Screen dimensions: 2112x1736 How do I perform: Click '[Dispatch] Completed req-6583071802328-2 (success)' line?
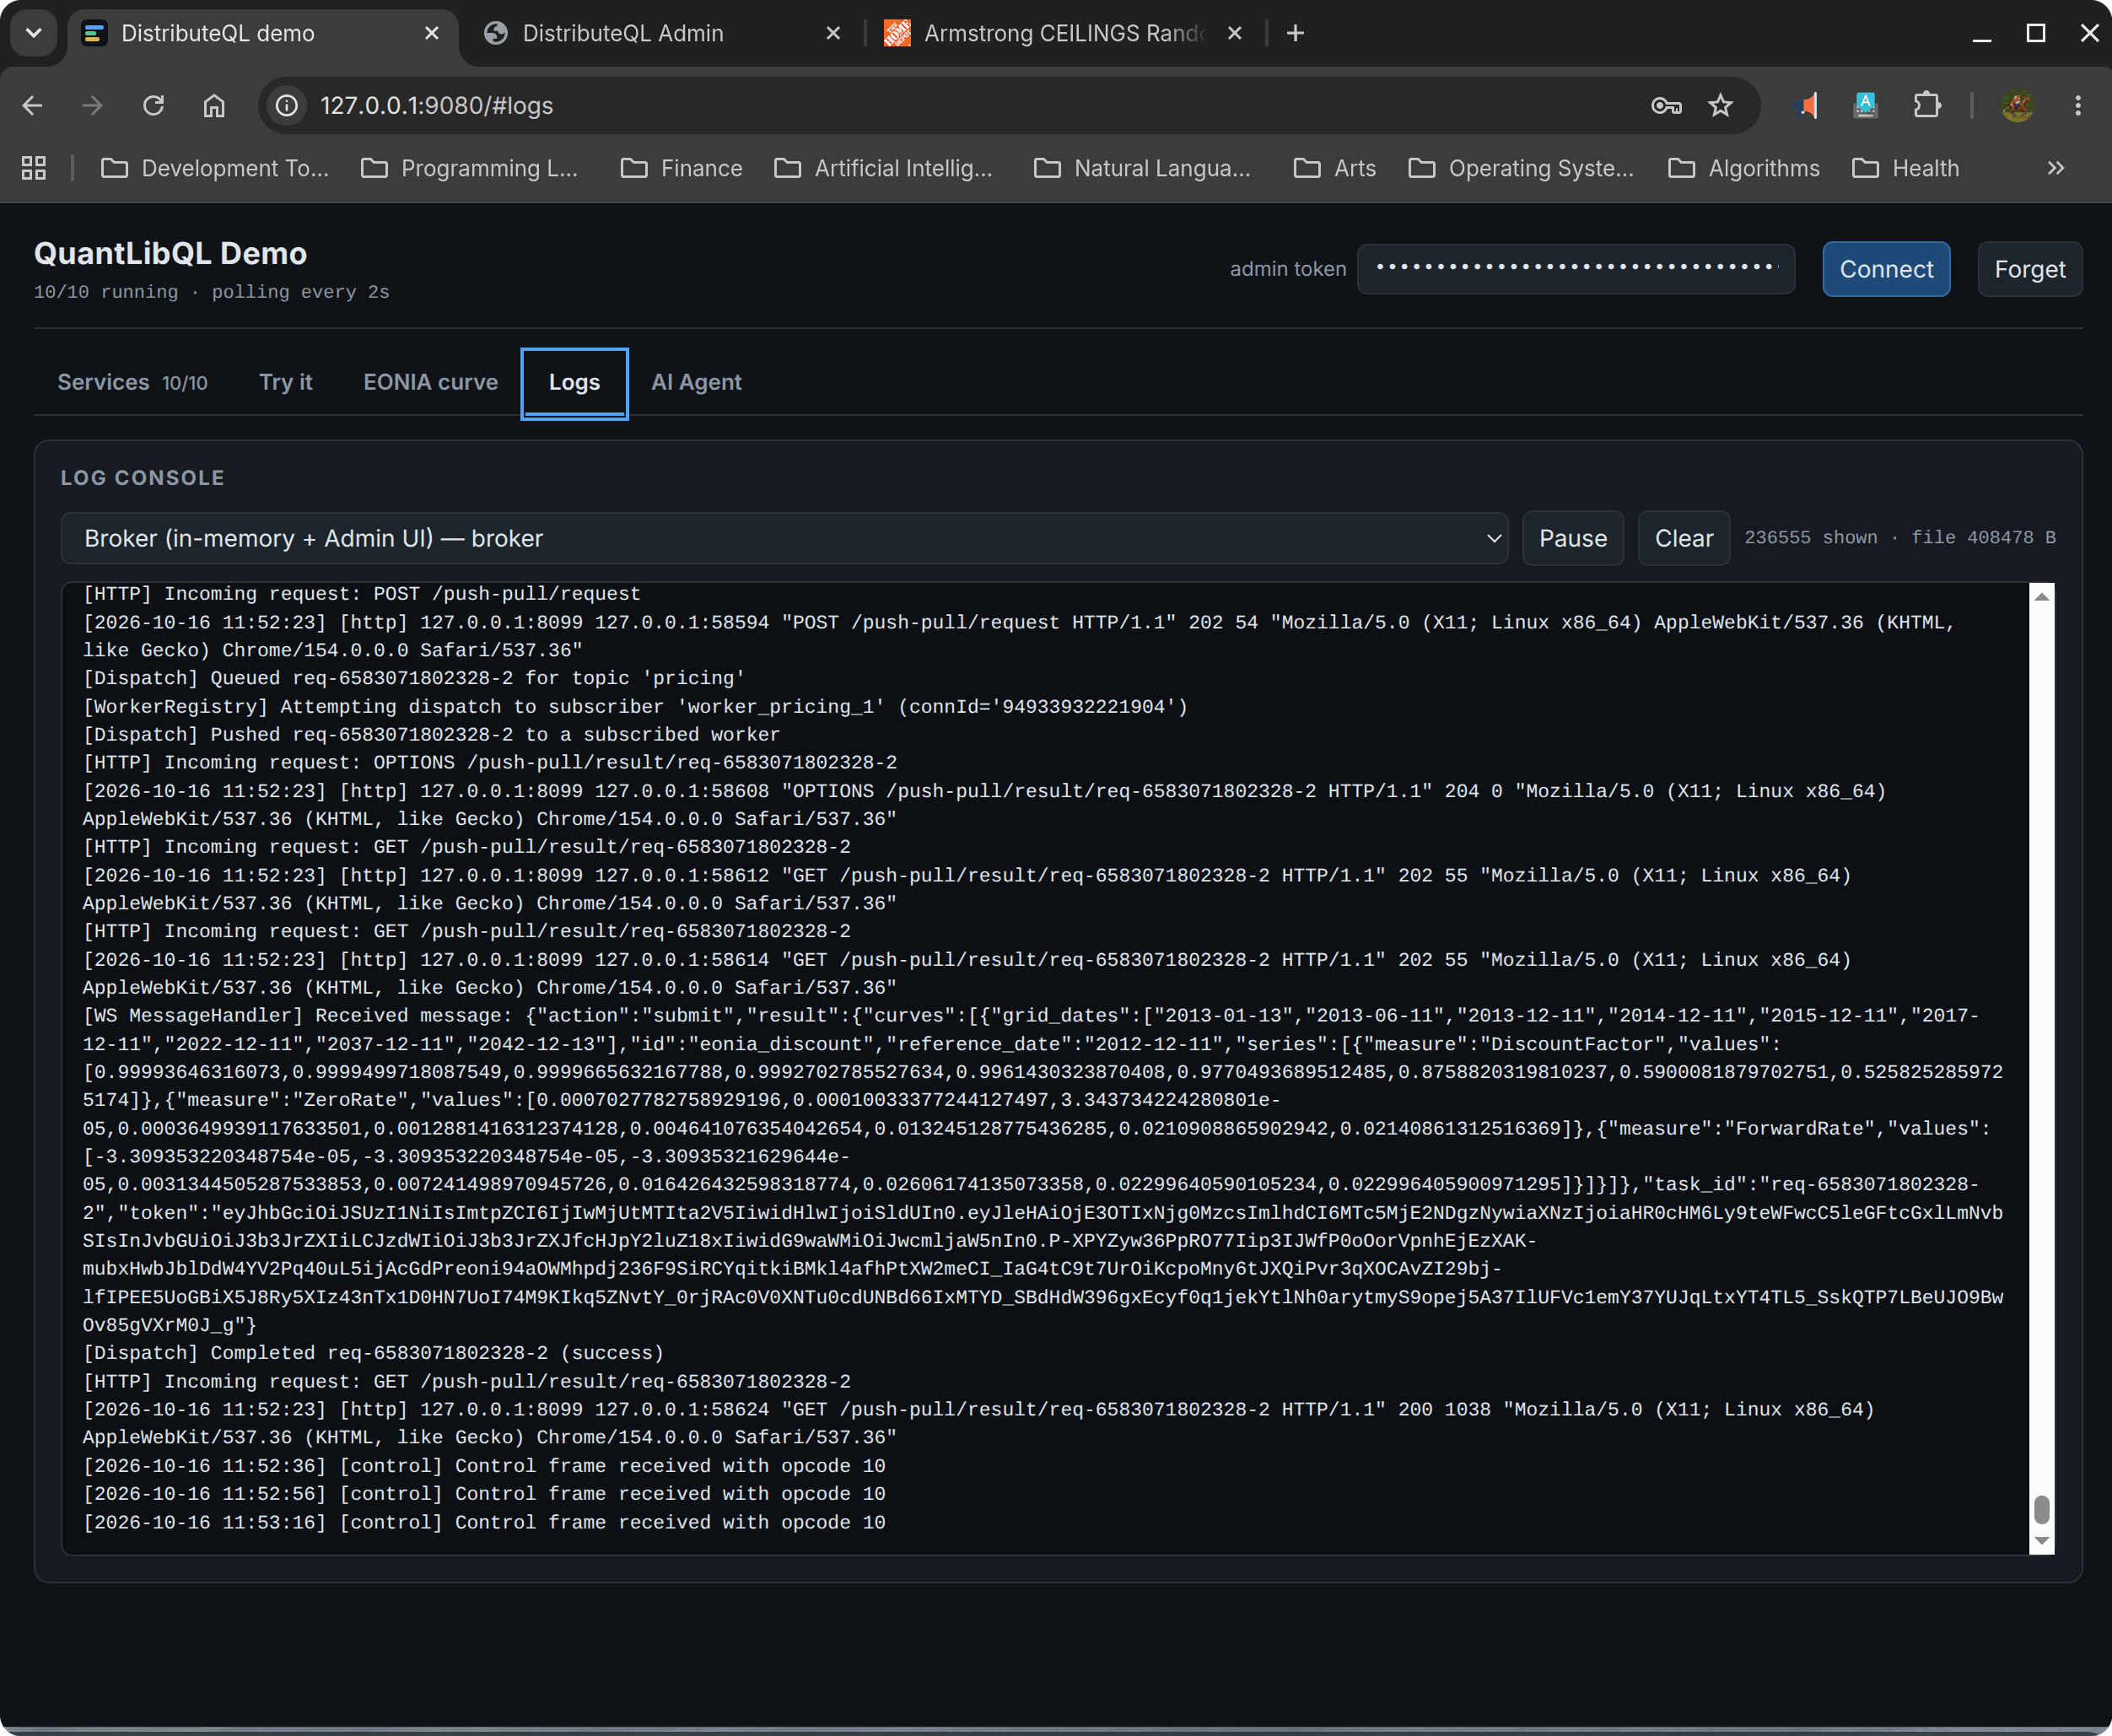[374, 1353]
